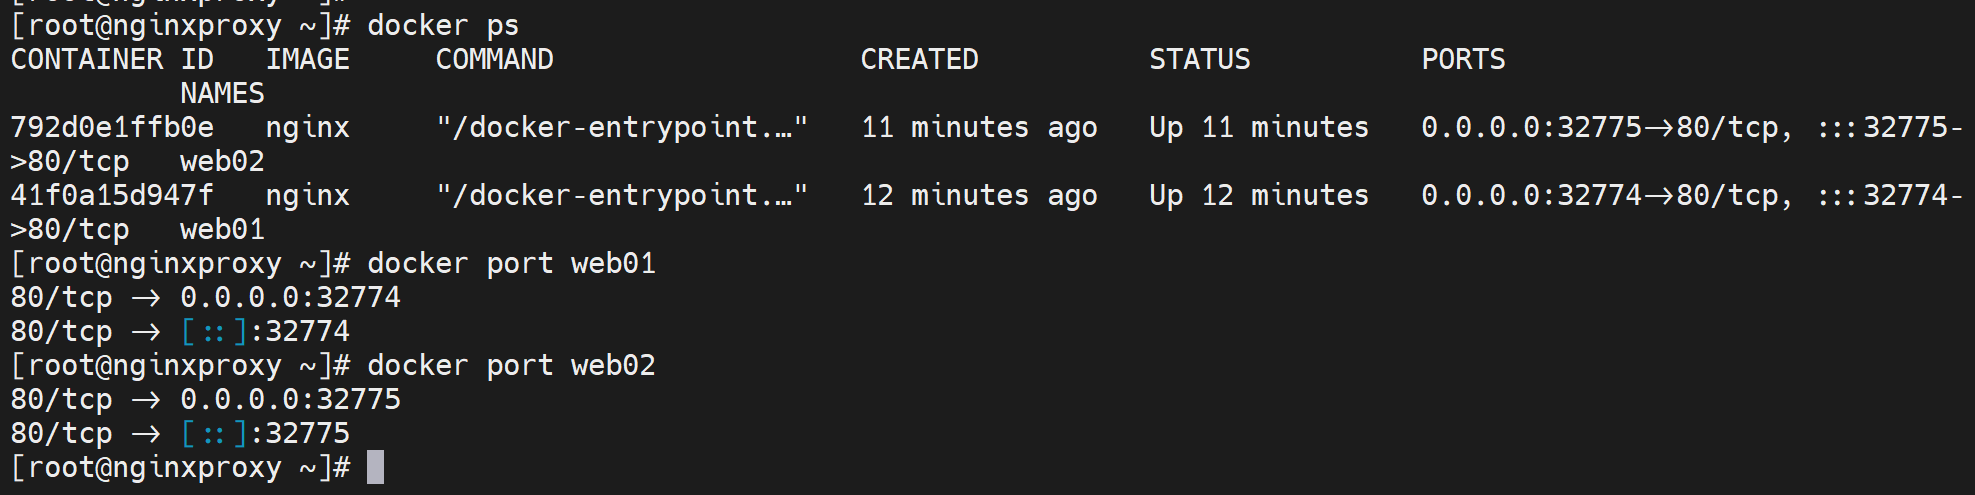1975x495 pixels.
Task: Click the blue [::] address before :32774
Action: click(214, 331)
